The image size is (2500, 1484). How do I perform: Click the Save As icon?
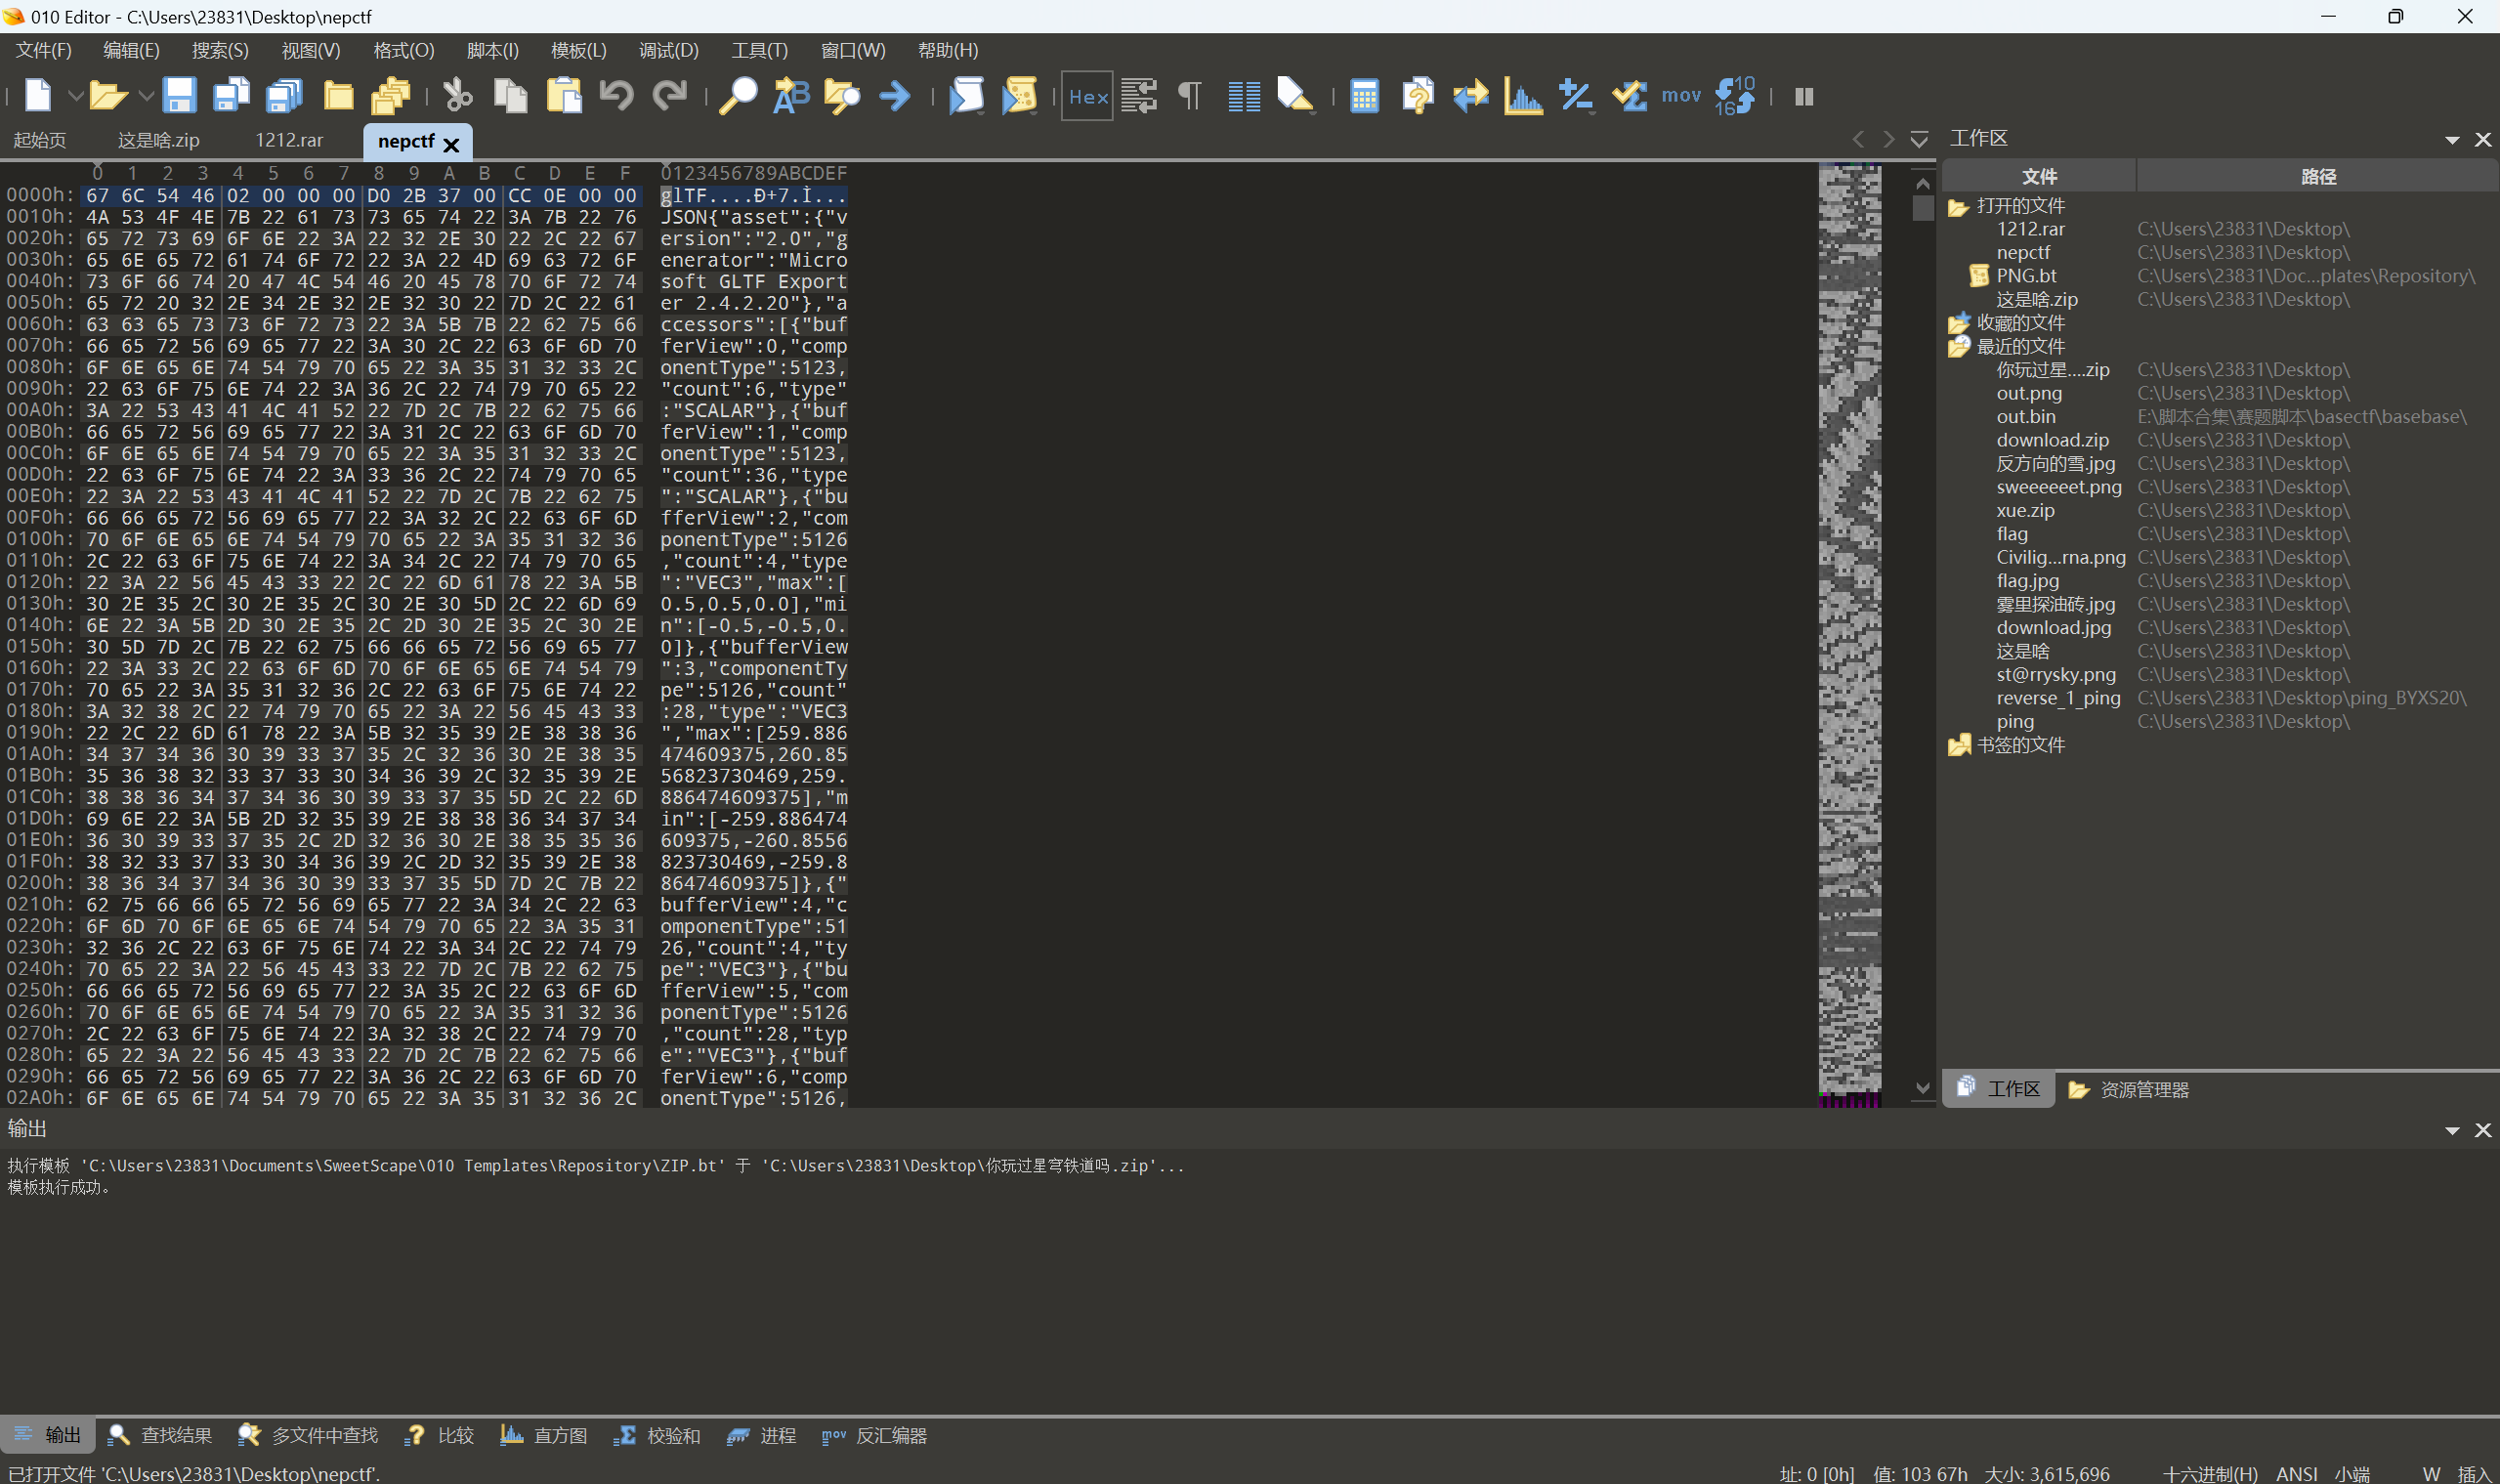click(x=232, y=96)
